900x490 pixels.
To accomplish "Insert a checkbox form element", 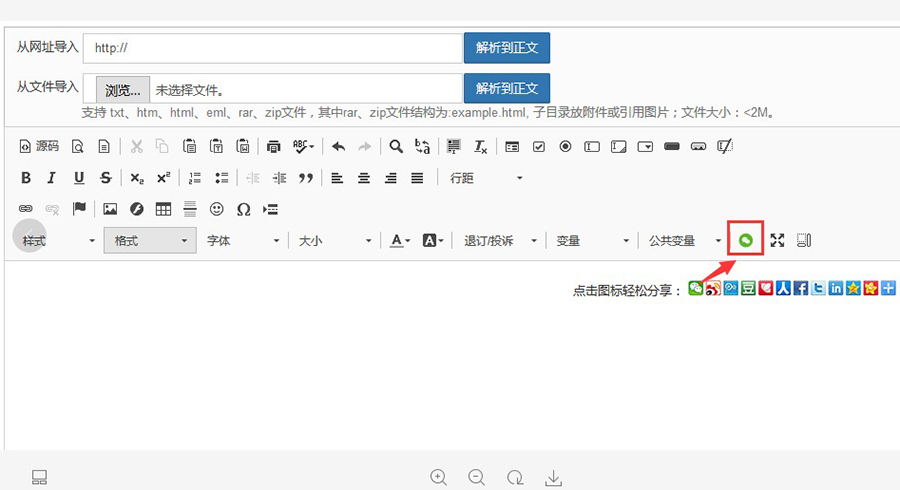I will pyautogui.click(x=539, y=147).
